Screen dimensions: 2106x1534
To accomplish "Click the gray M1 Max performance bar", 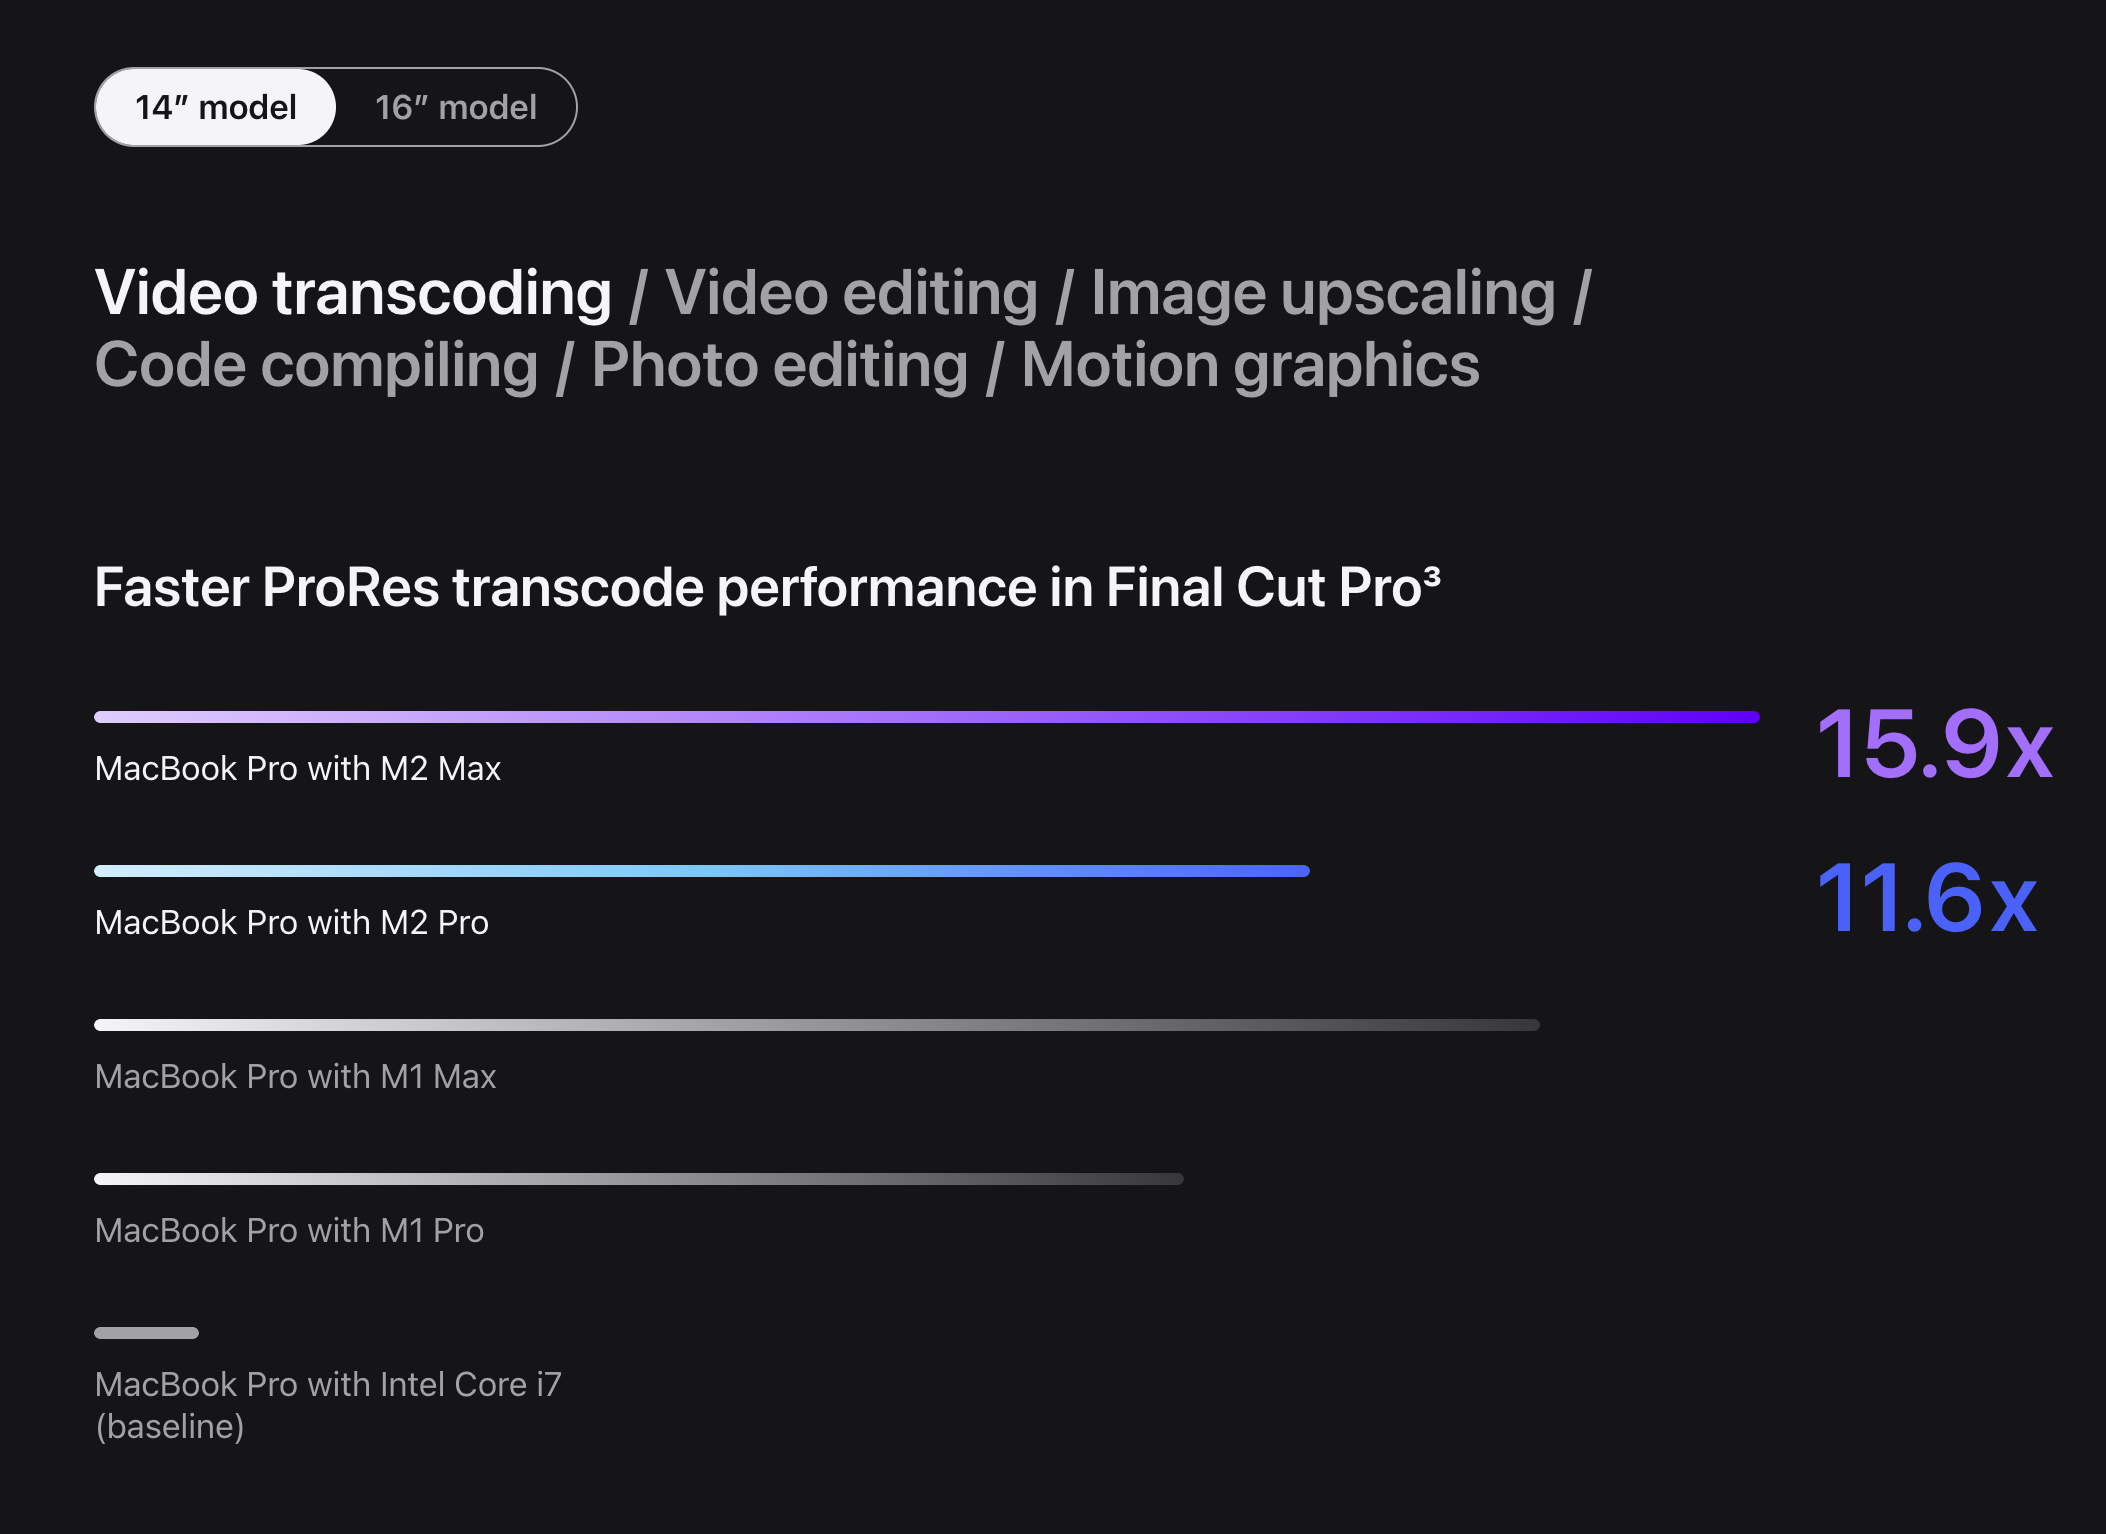I will pyautogui.click(x=817, y=1025).
